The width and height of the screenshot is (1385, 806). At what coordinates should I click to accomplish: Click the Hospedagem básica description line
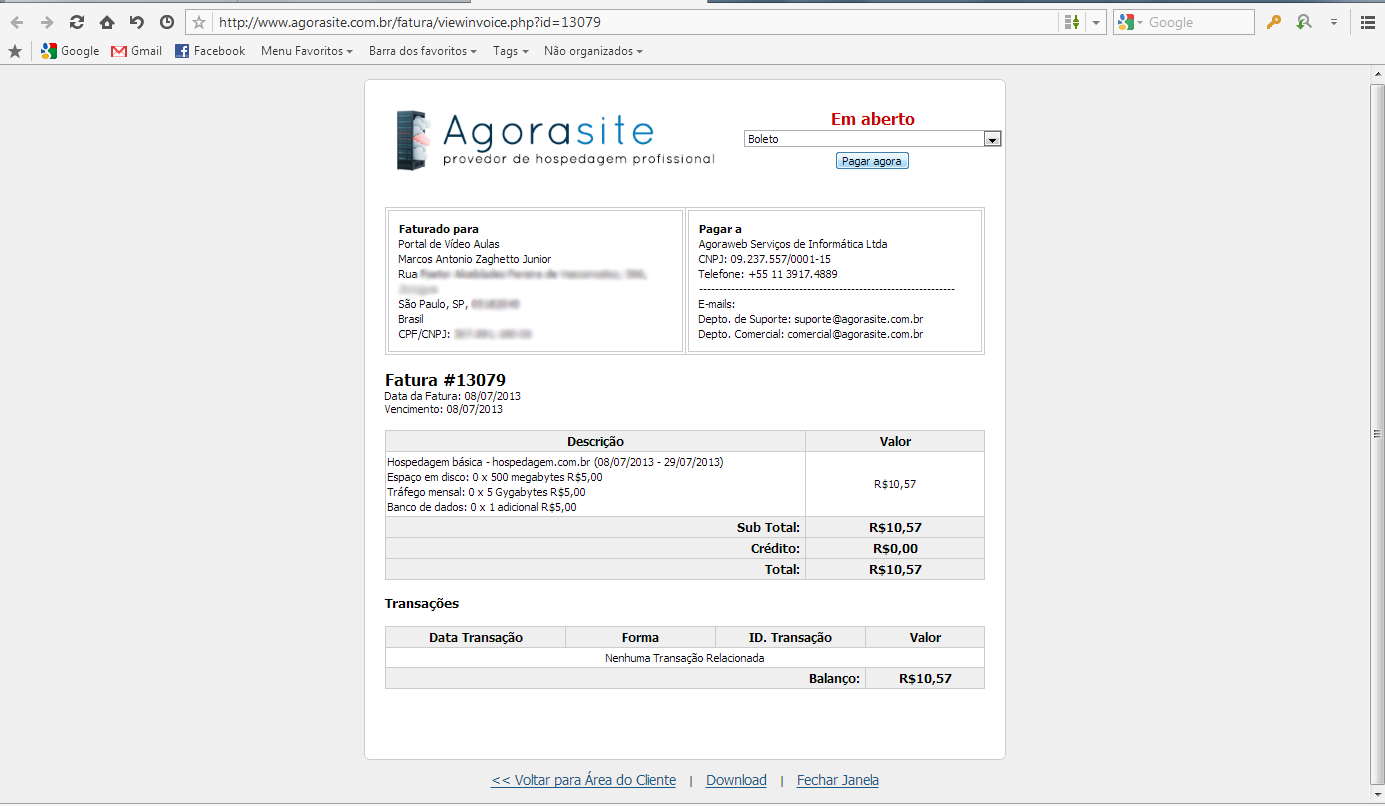[555, 462]
